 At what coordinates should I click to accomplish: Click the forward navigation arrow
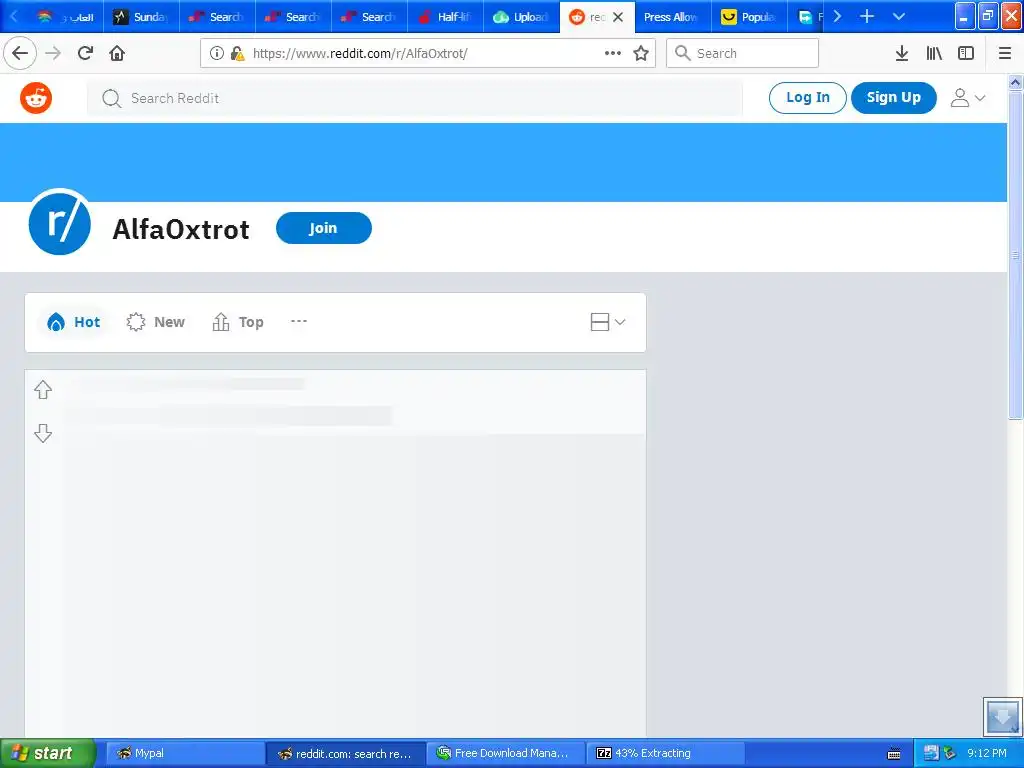53,53
